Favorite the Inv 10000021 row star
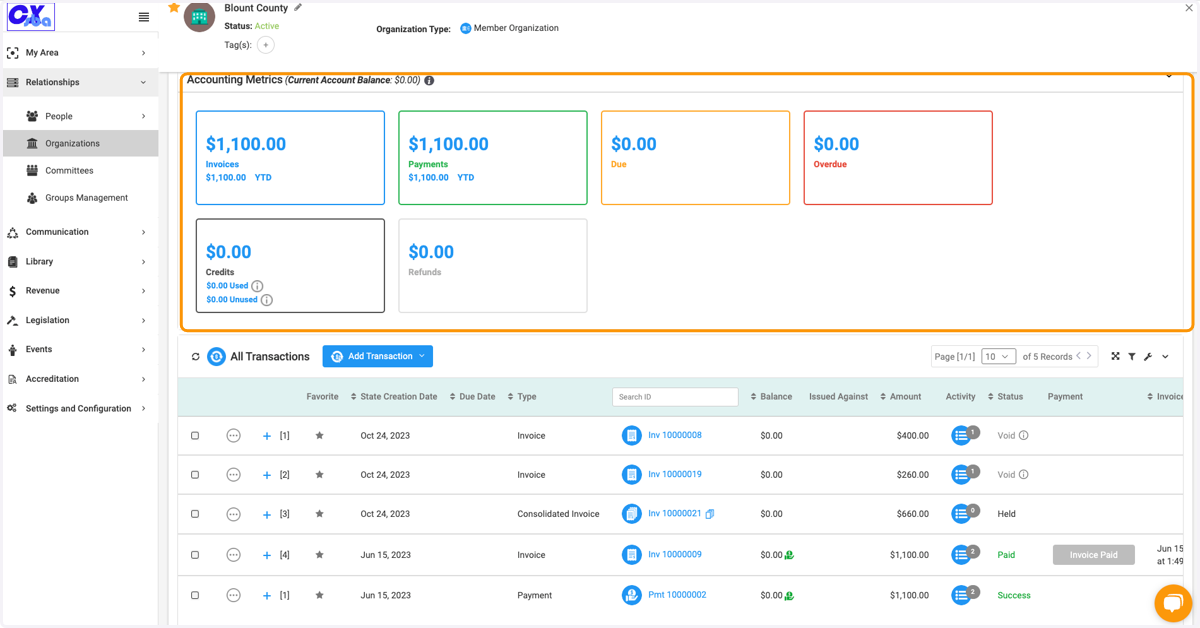 [x=319, y=514]
